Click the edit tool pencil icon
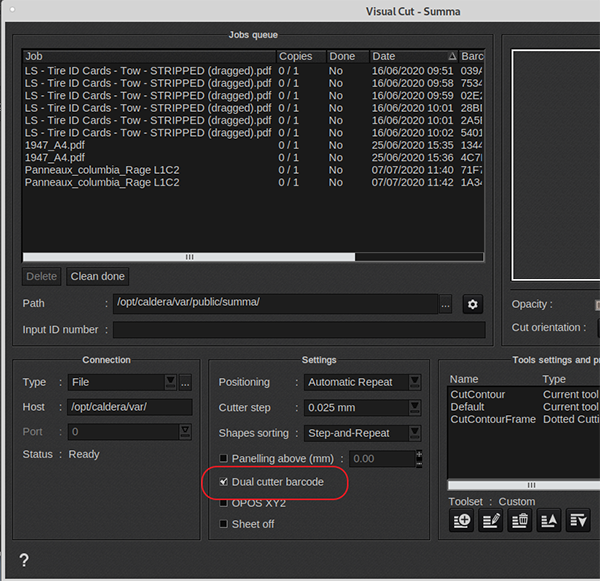 click(490, 521)
